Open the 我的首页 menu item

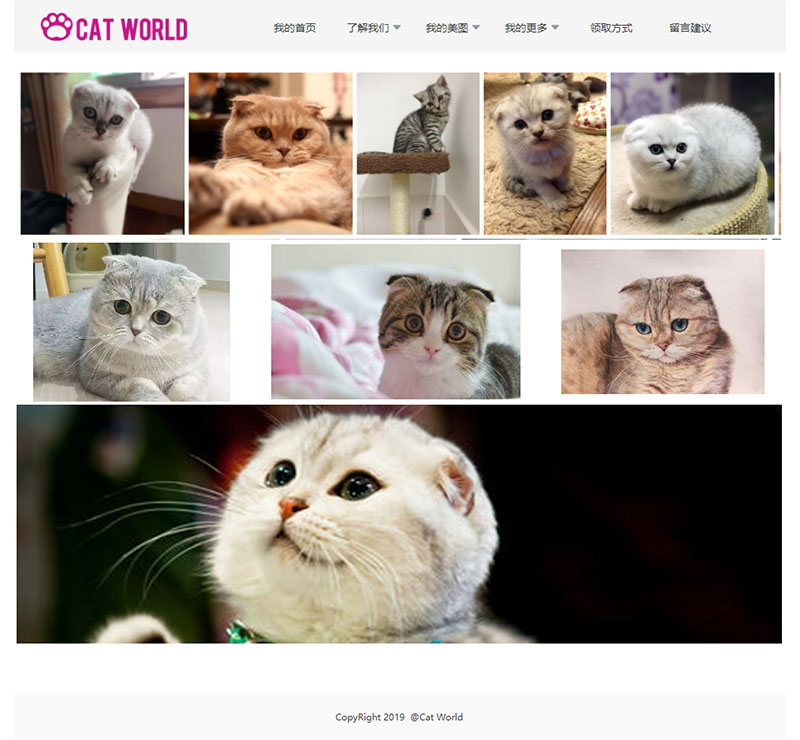294,28
